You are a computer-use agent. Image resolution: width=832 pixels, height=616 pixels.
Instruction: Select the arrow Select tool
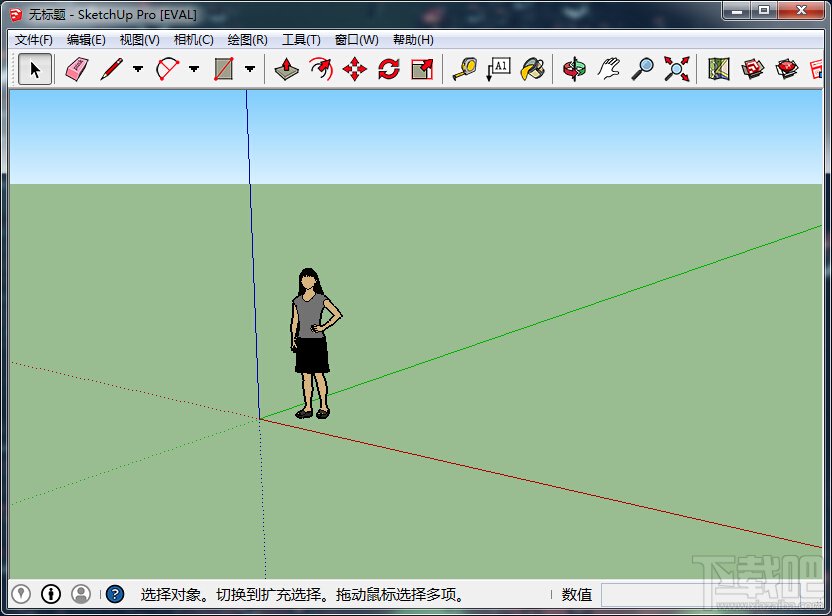[x=35, y=69]
